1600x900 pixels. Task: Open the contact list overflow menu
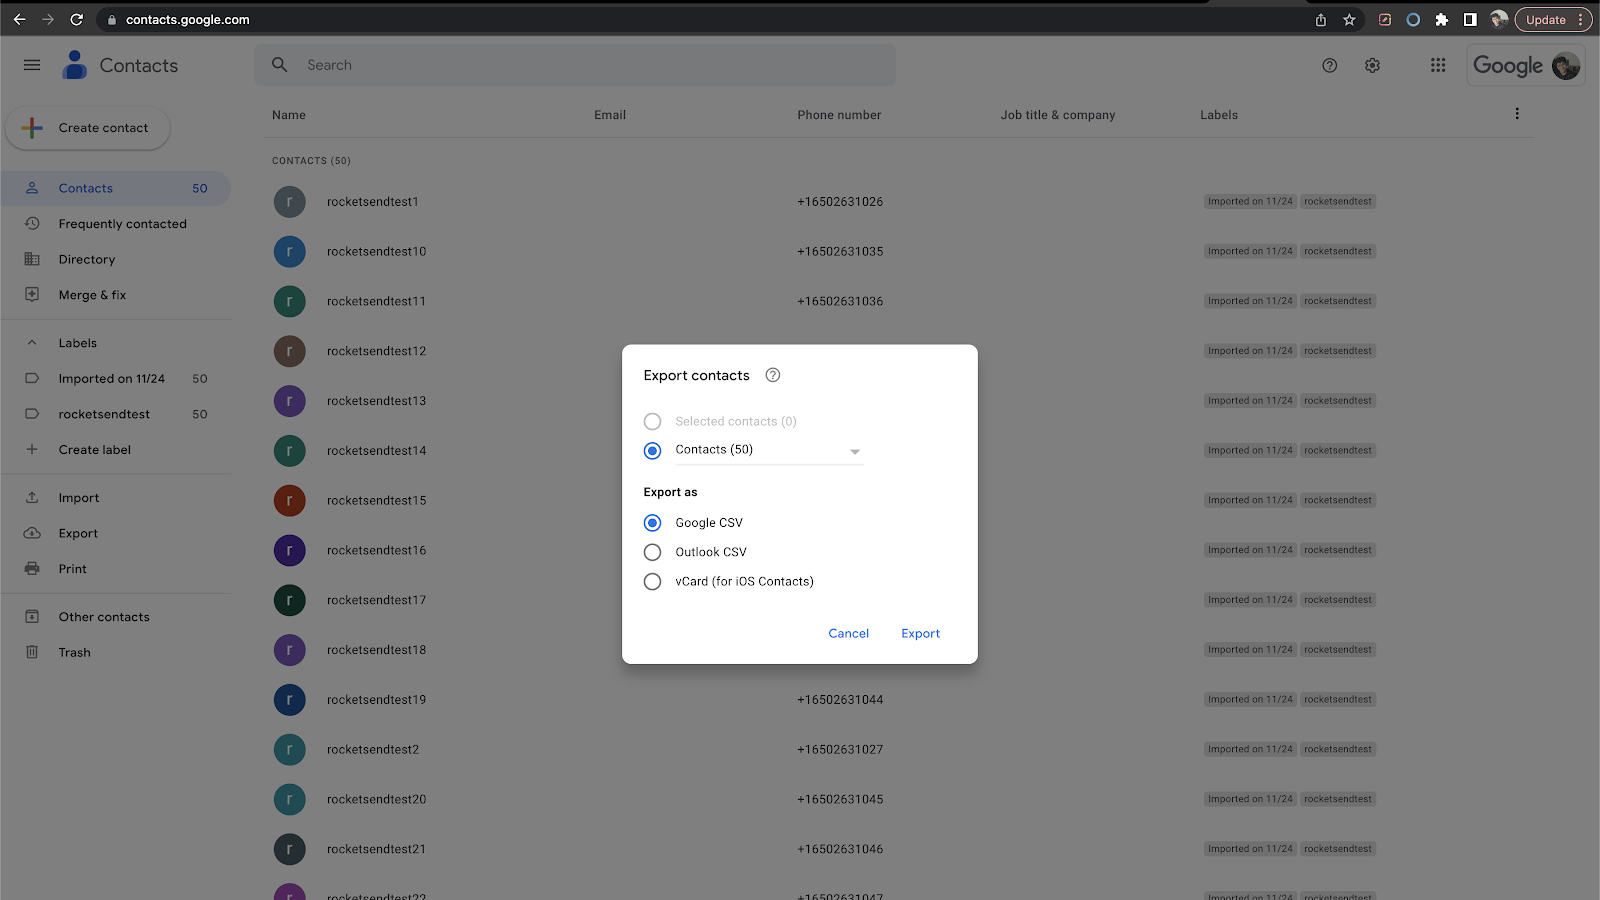[x=1517, y=113]
